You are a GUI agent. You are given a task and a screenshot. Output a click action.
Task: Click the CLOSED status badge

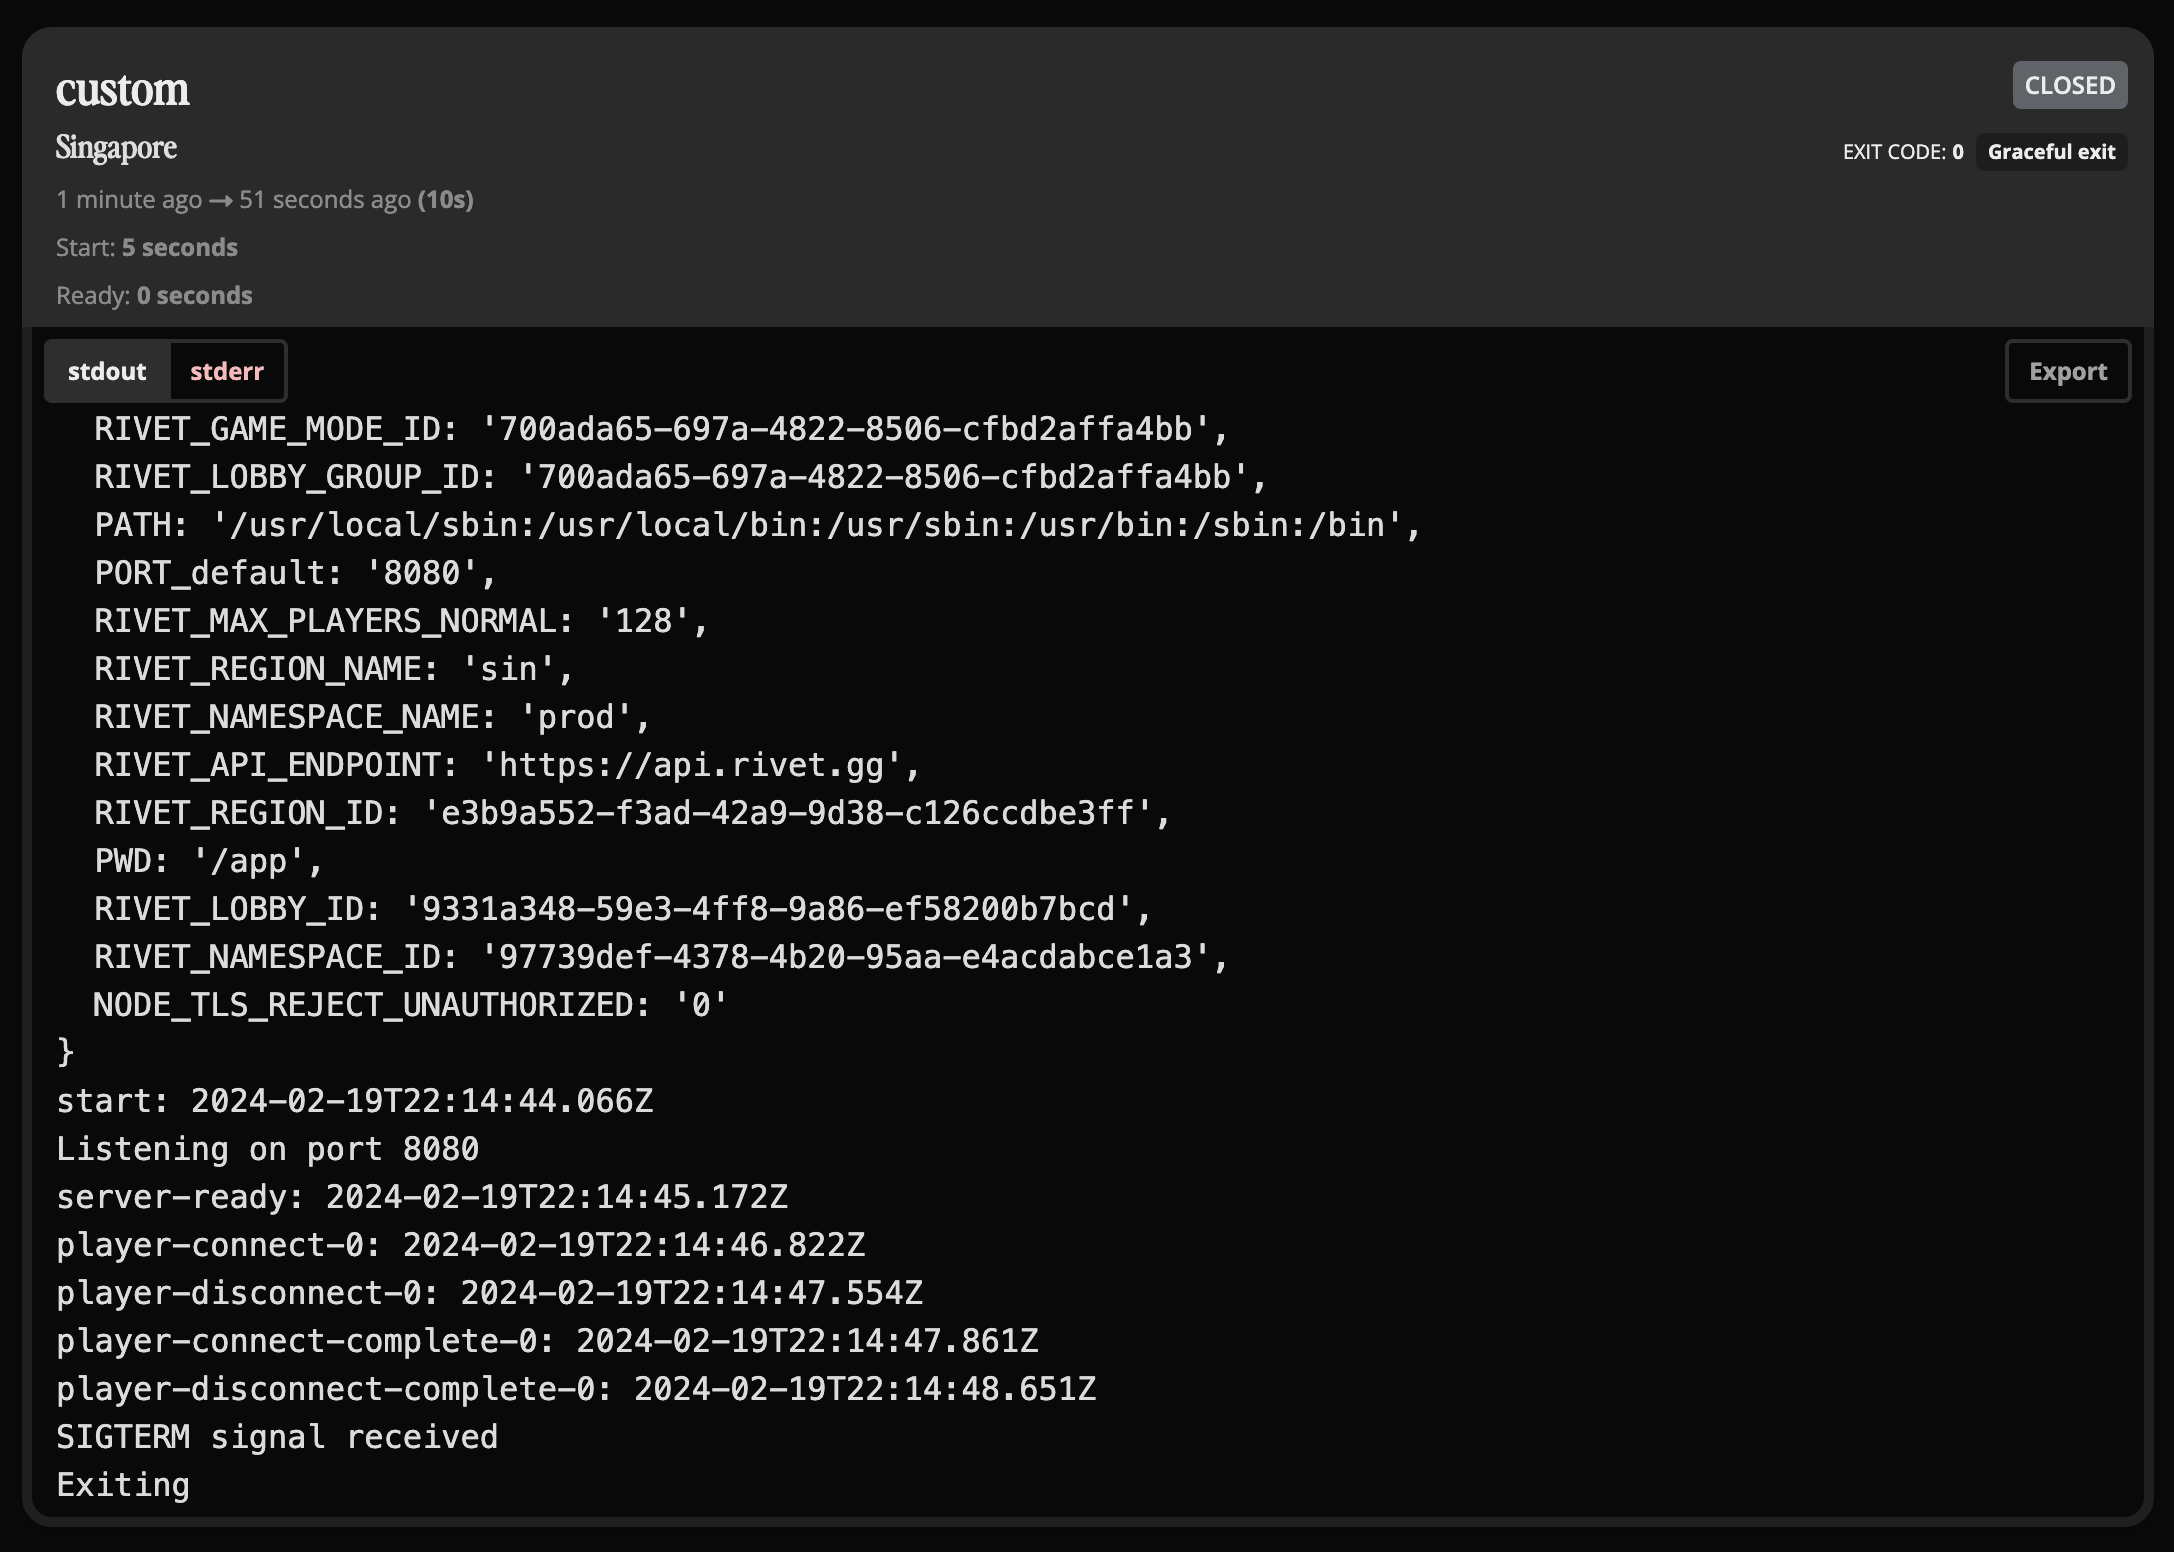2069,85
